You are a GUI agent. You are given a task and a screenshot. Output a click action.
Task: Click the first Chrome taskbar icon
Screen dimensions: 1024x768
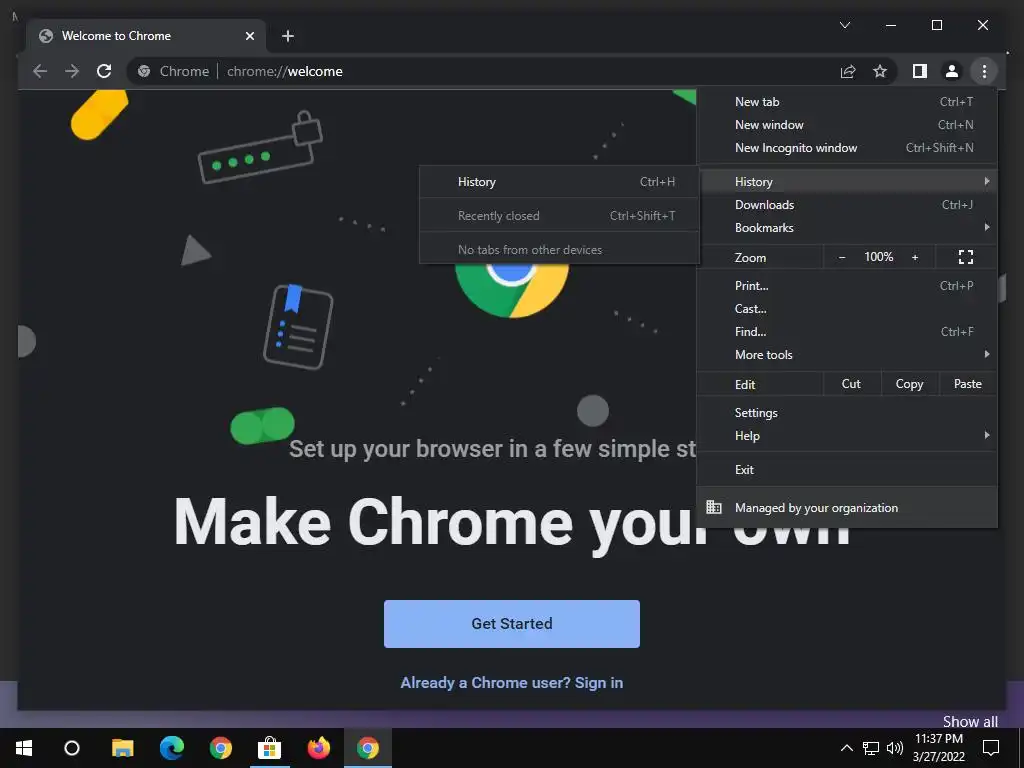221,748
